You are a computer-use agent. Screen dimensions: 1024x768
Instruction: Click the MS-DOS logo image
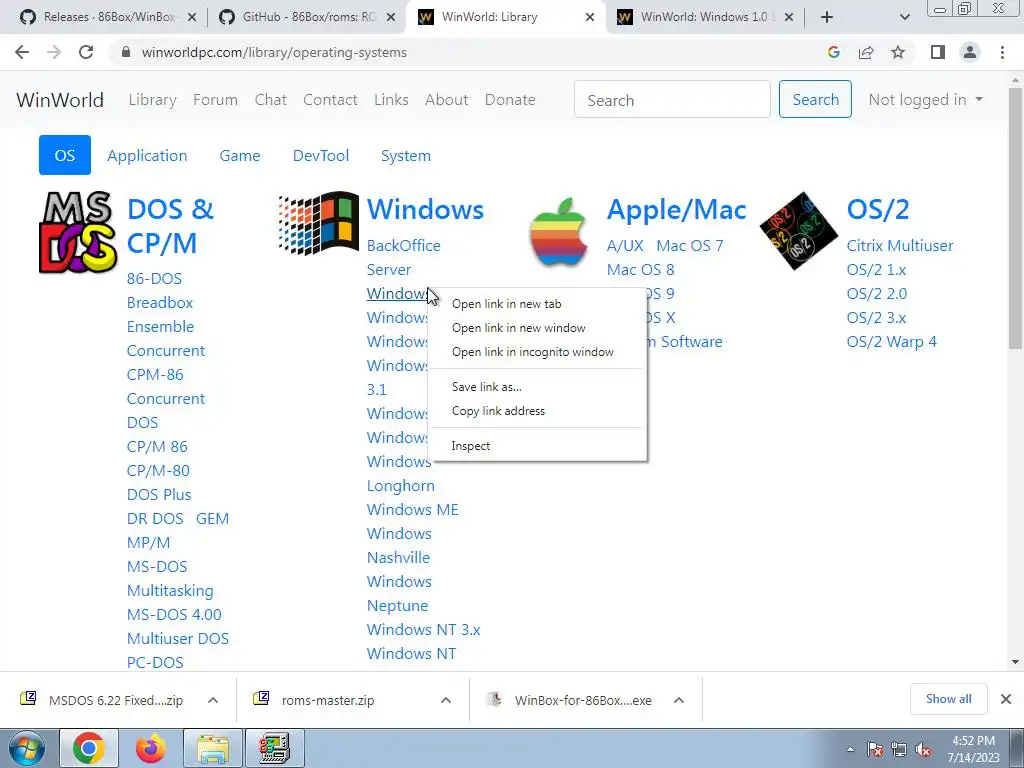pos(78,232)
